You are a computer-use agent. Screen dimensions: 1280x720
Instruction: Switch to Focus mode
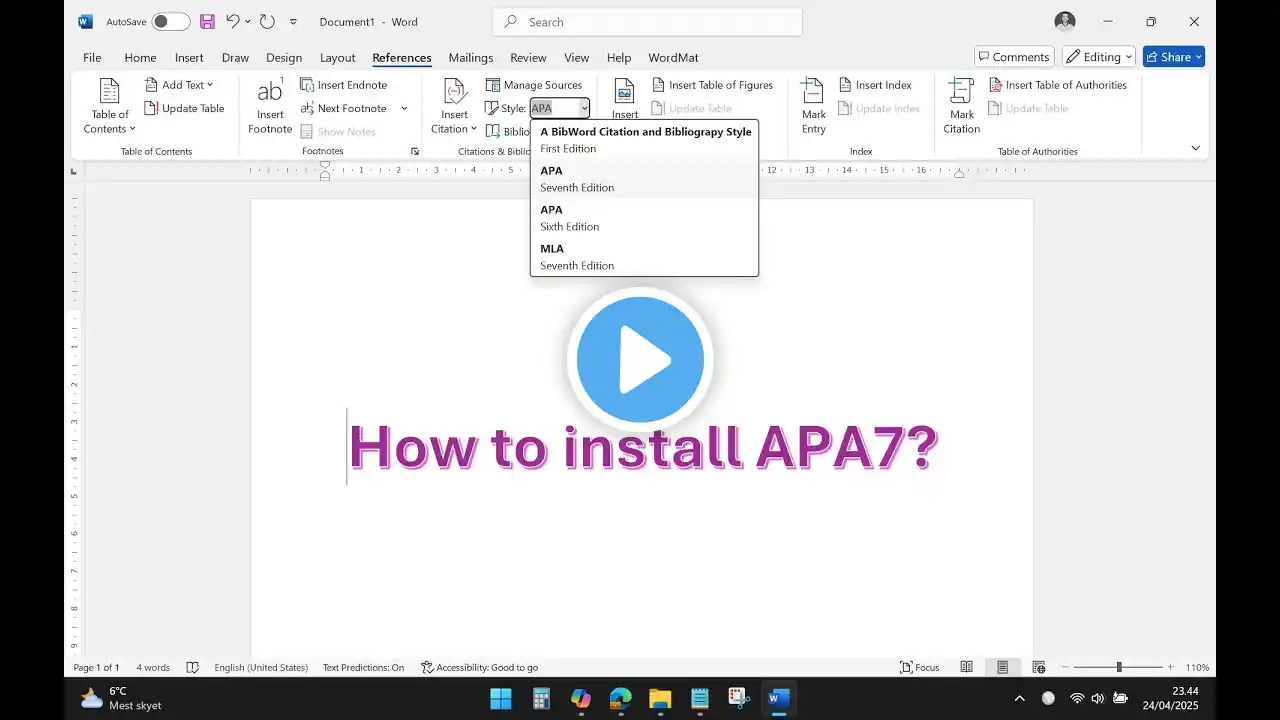920,667
